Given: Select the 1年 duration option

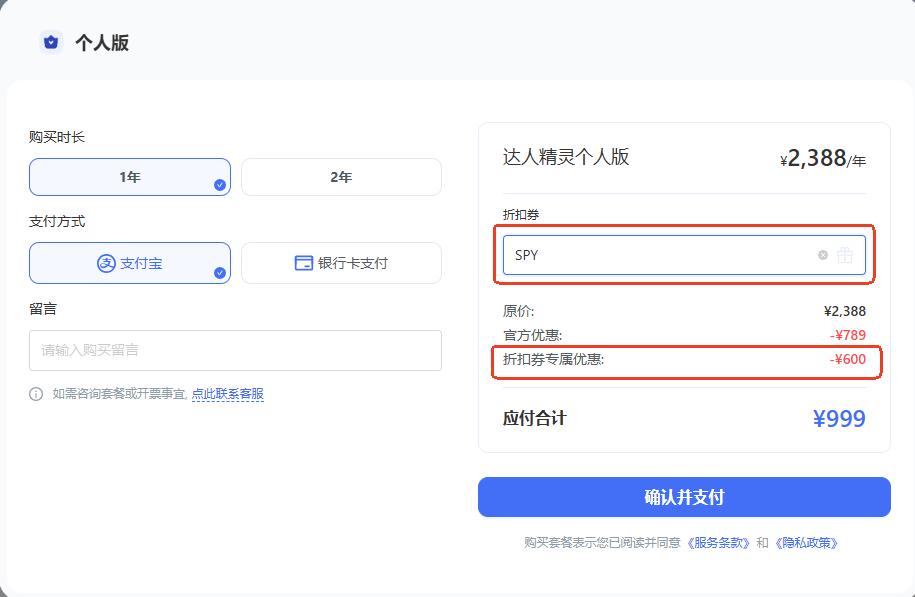Looking at the screenshot, I should coord(130,176).
